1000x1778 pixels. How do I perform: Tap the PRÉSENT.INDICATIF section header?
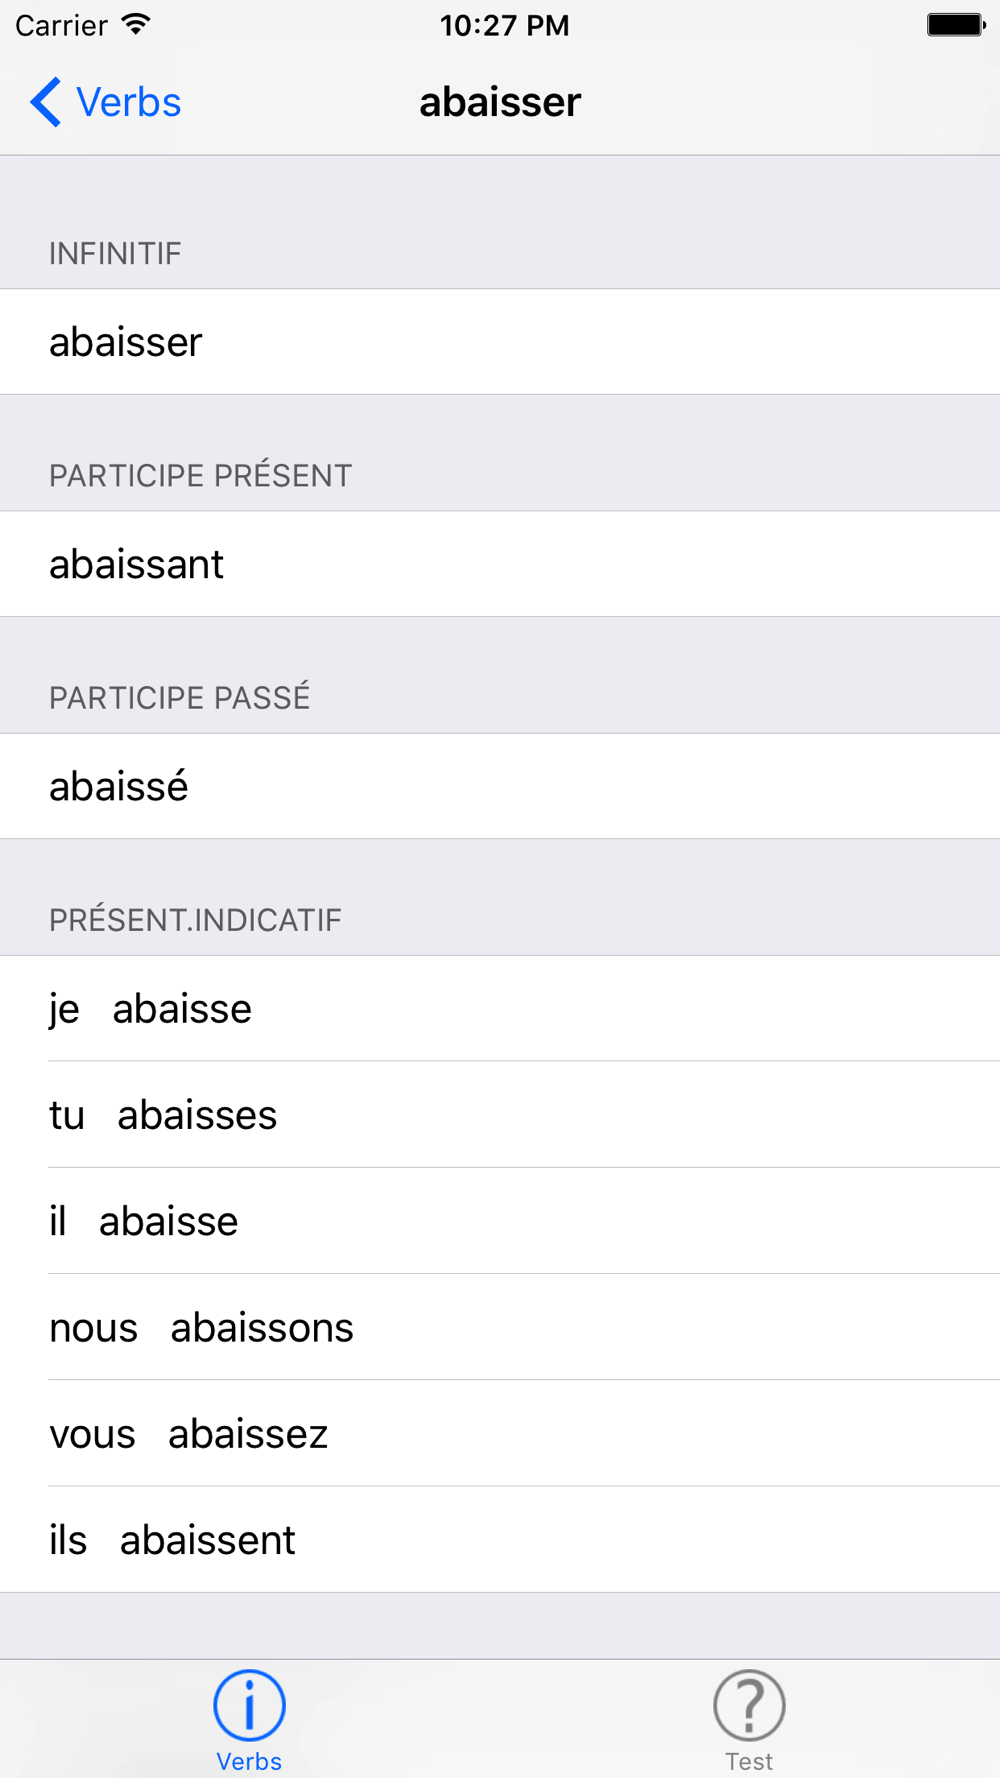point(195,920)
